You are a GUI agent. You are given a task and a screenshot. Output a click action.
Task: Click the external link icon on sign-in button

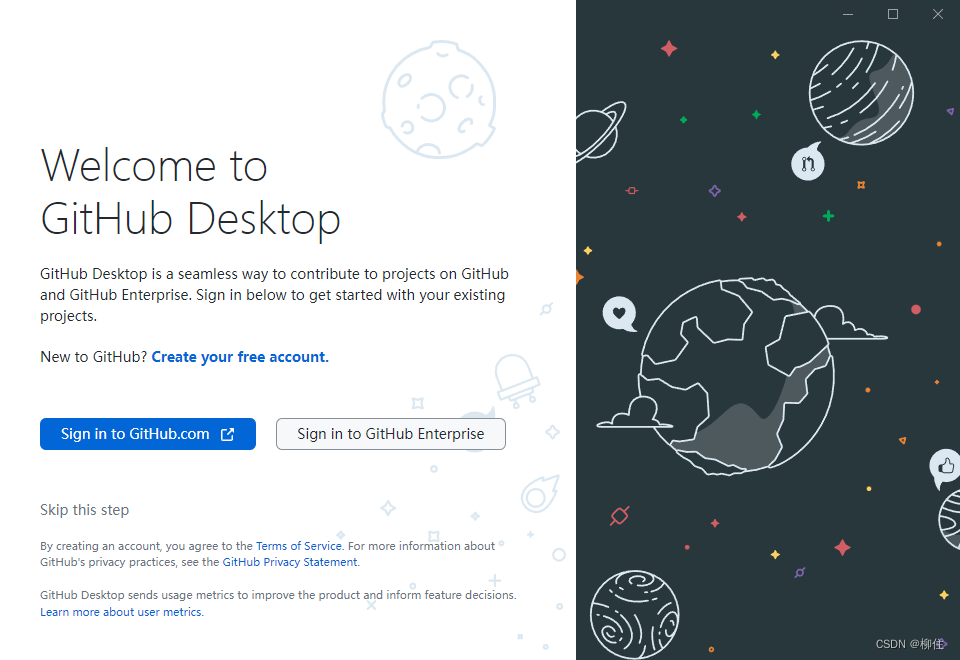[x=227, y=434]
